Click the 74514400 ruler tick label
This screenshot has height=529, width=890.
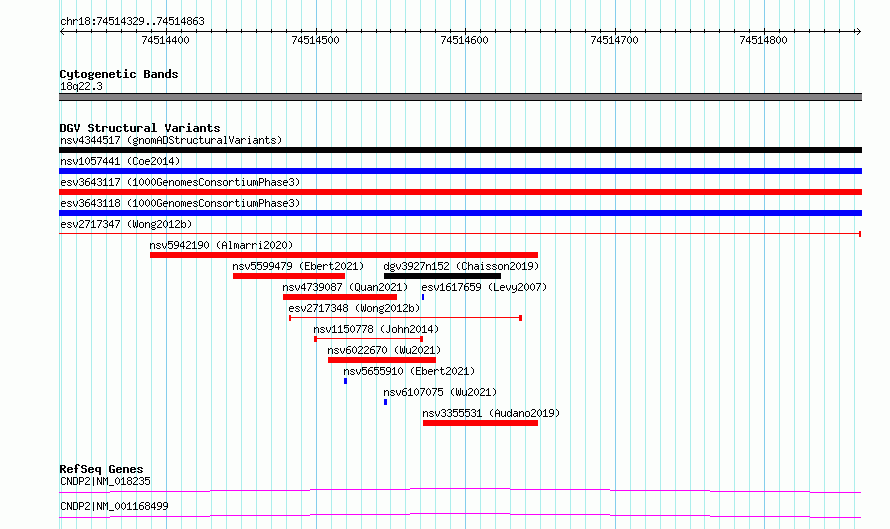click(x=165, y=40)
